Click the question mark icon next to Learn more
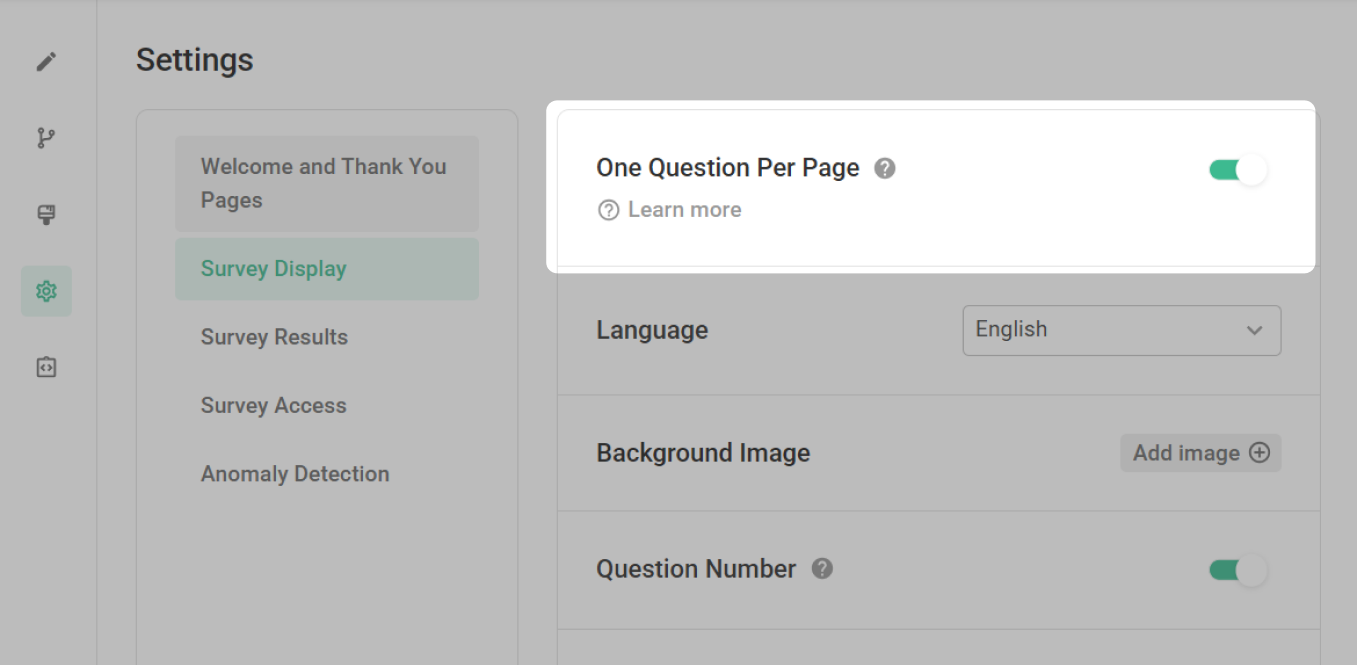 pyautogui.click(x=608, y=210)
